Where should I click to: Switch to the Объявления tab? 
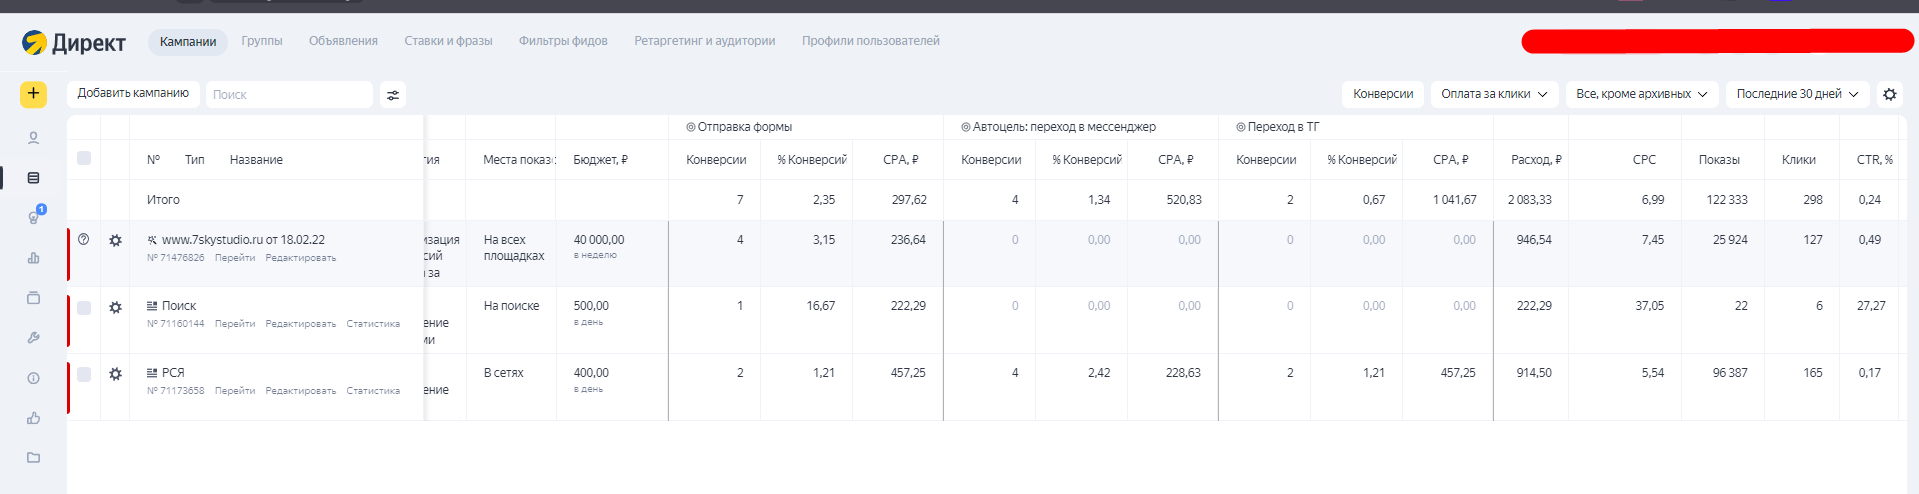tap(343, 41)
